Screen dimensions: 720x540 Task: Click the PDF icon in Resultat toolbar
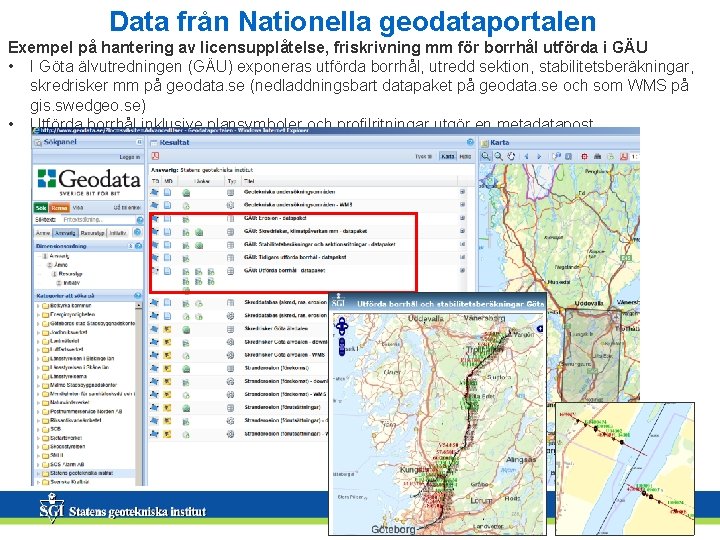[x=155, y=156]
